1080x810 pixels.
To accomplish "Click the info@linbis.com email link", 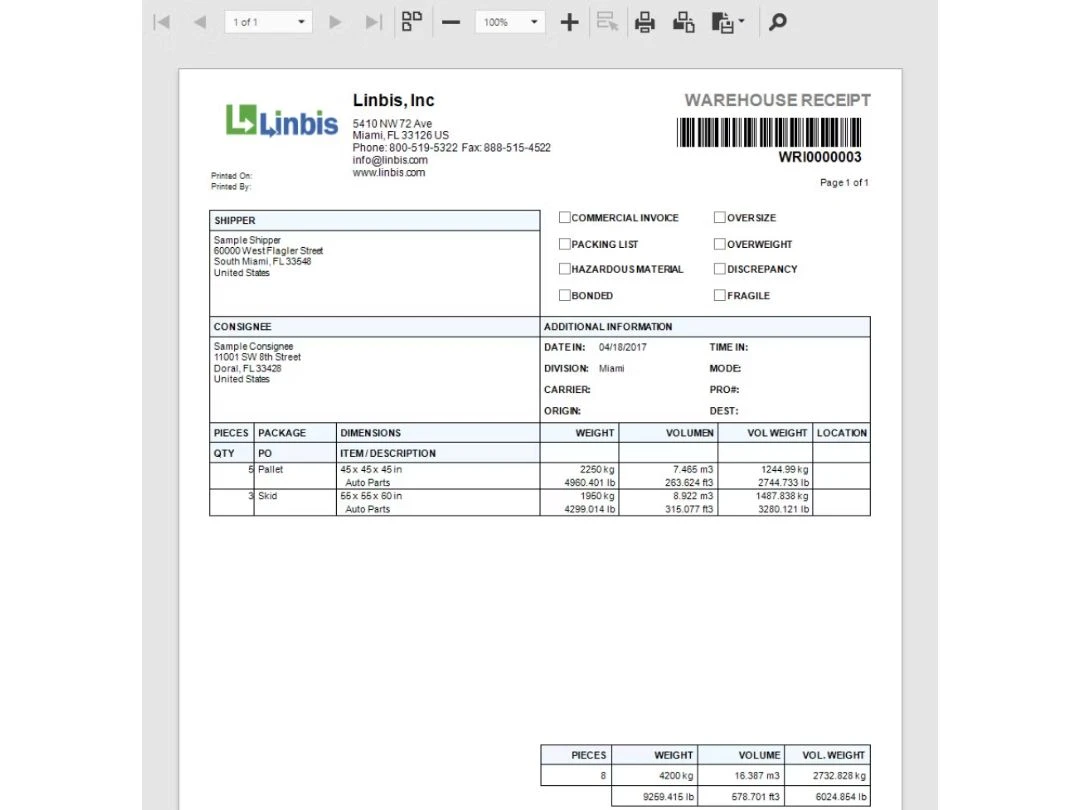I will click(x=388, y=160).
